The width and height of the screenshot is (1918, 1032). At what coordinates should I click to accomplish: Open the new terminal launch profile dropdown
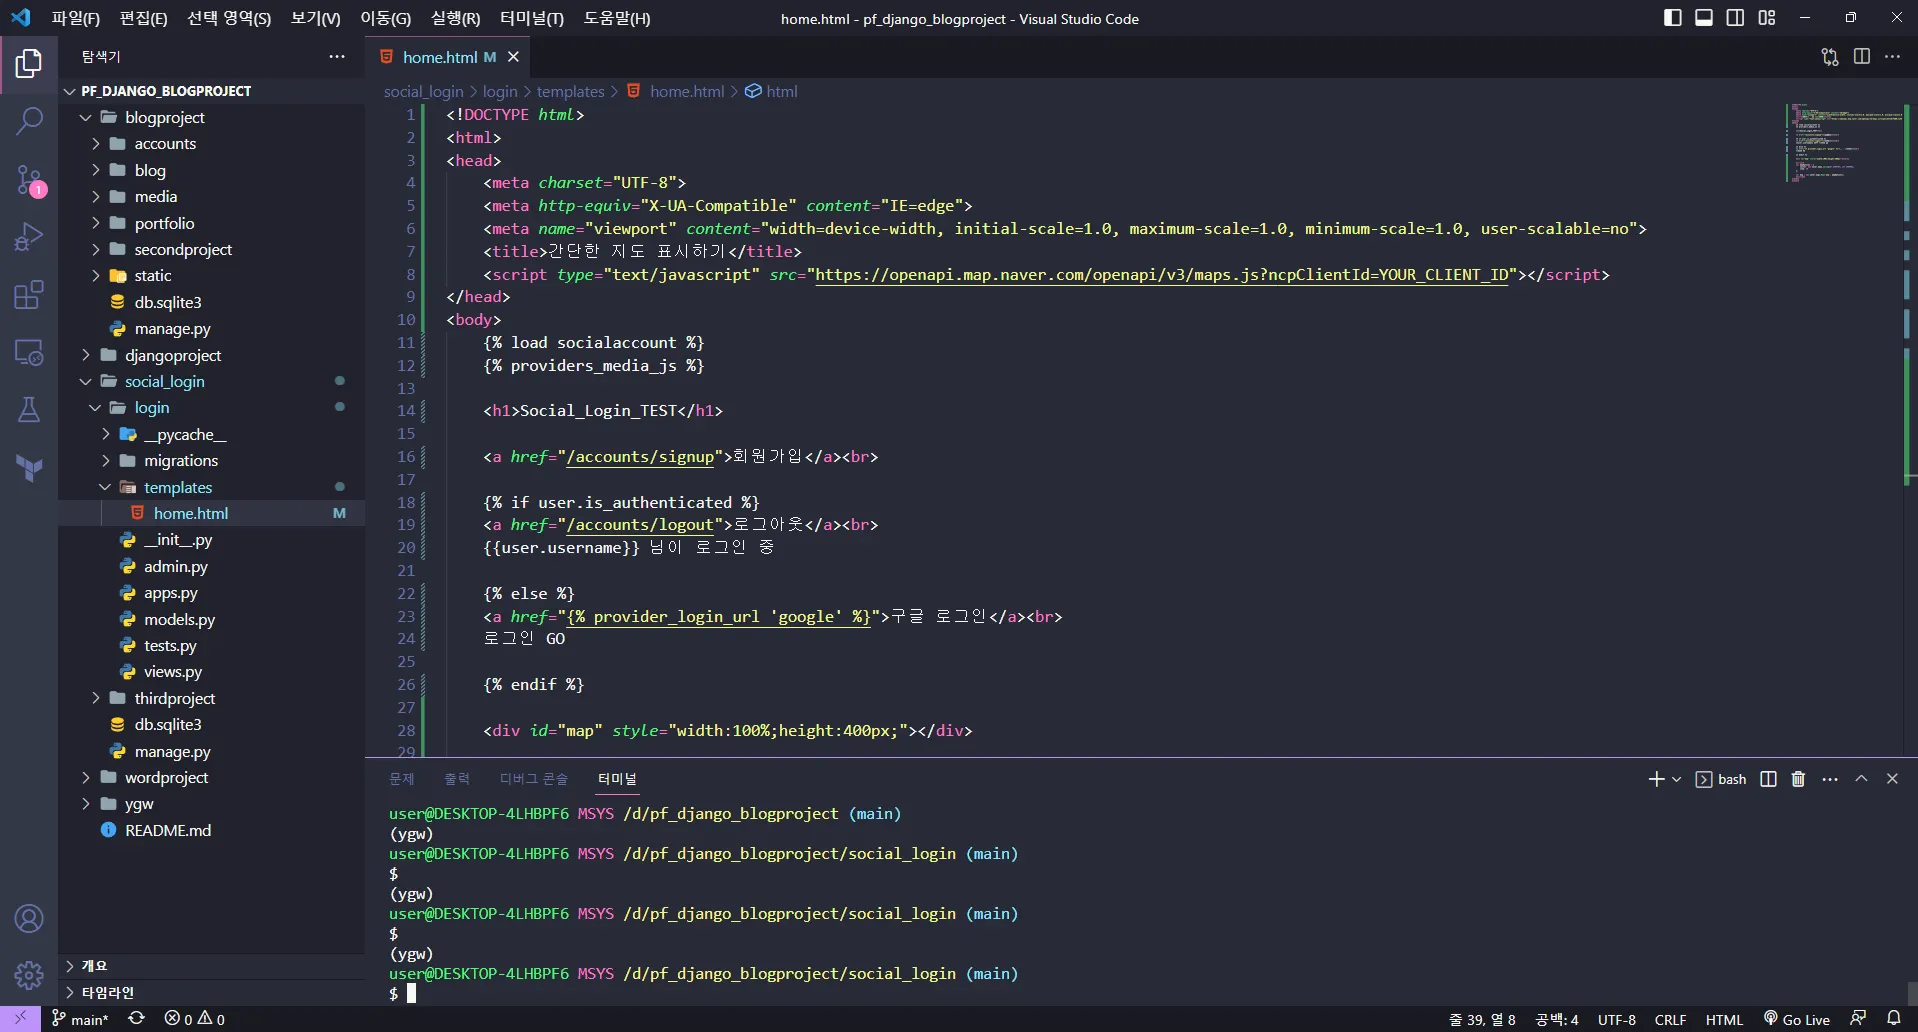click(1677, 779)
